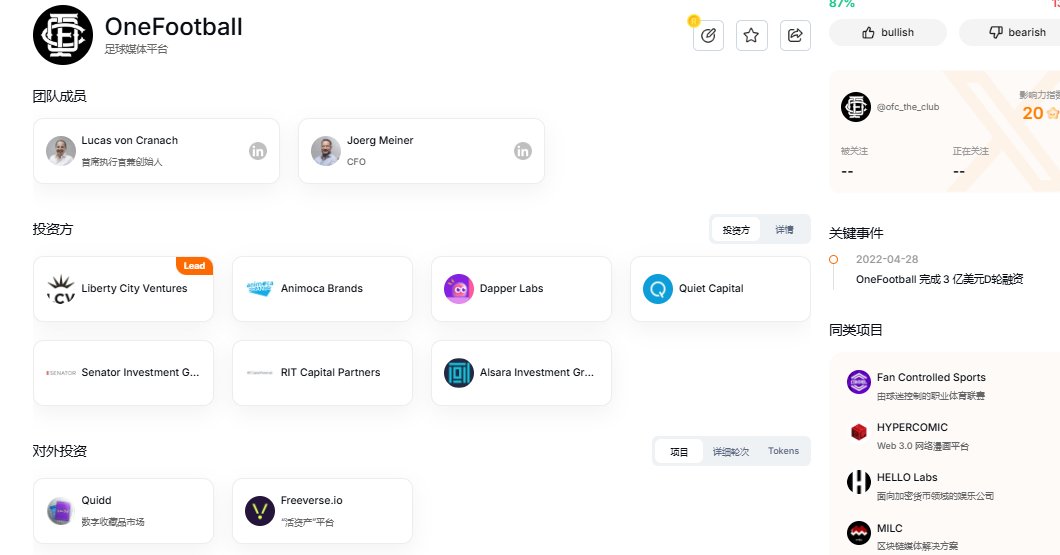Click the OneFootball title text
Screen dimensions: 1060x555
pos(174,27)
